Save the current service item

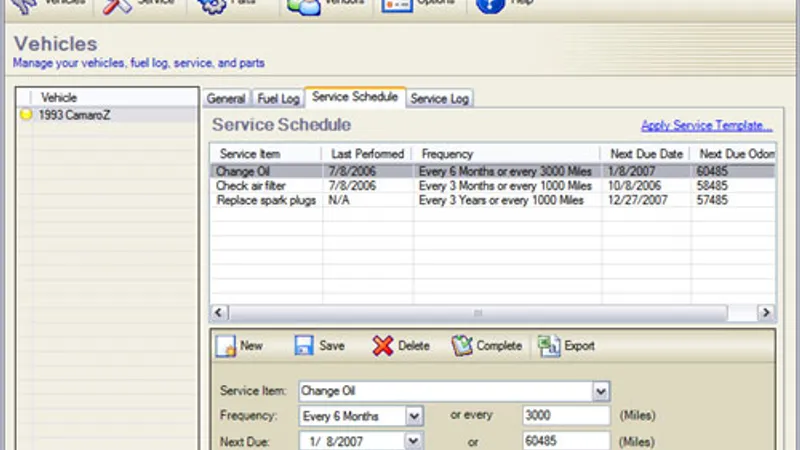(x=320, y=346)
